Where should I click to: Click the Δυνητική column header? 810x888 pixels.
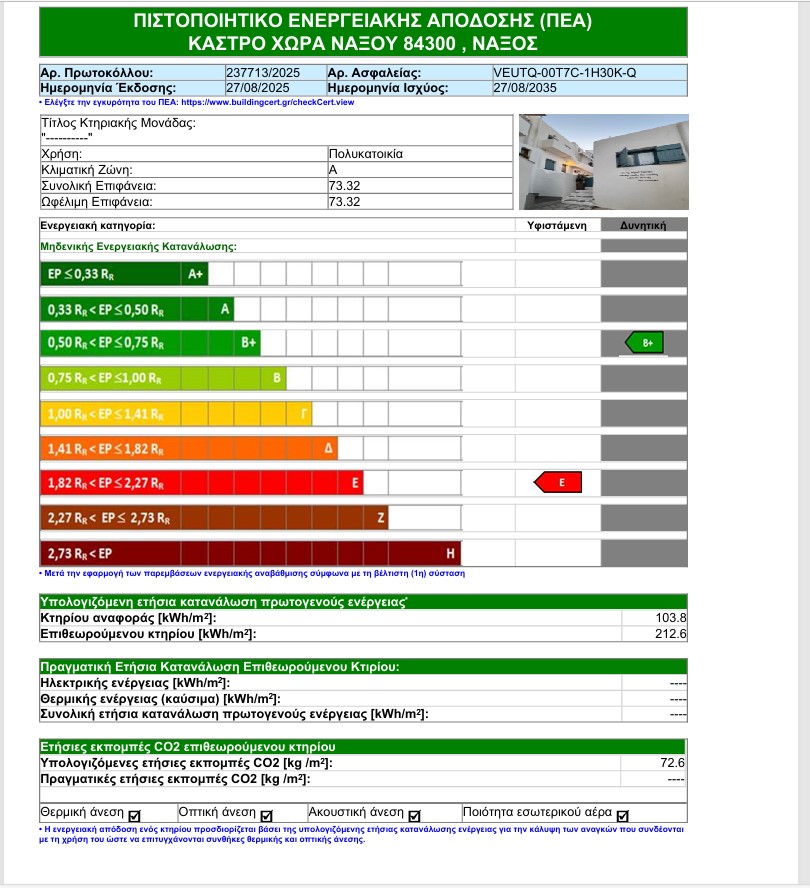(x=643, y=225)
